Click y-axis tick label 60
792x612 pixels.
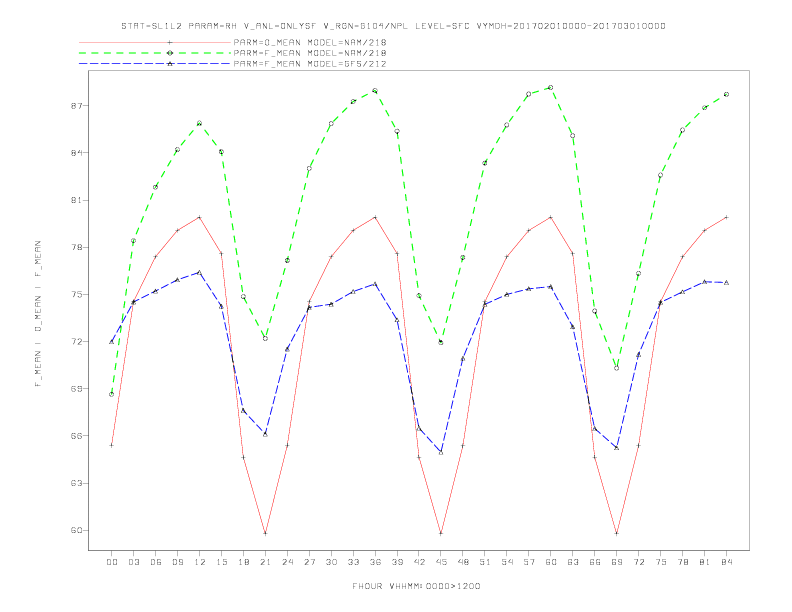tap(77, 530)
